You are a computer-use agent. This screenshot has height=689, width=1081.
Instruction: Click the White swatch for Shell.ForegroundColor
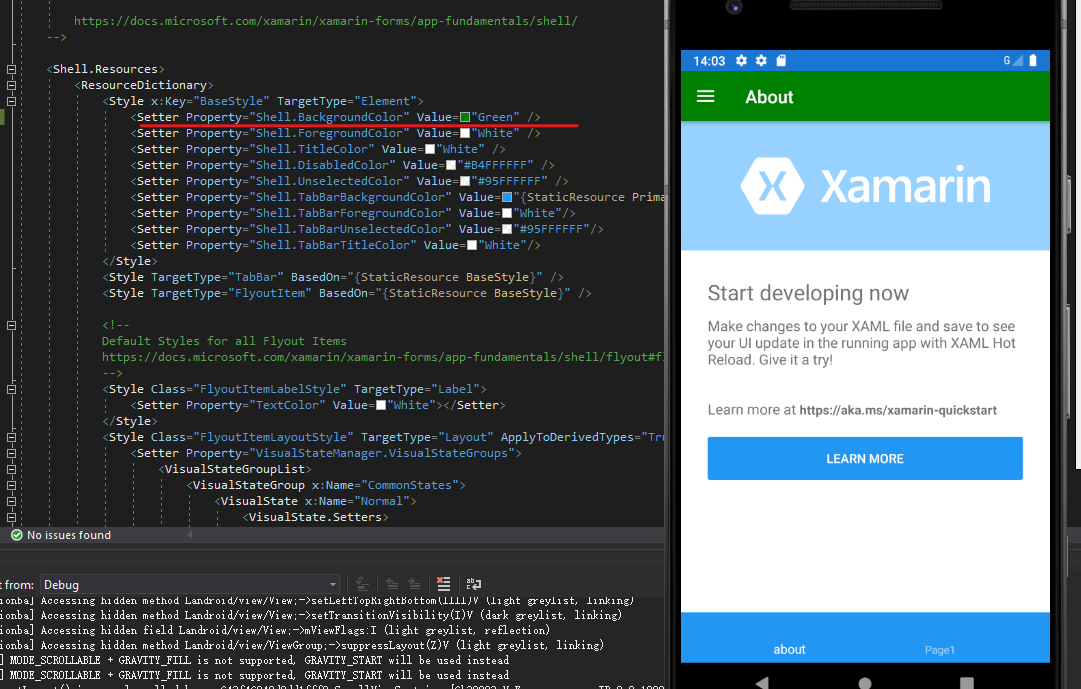point(465,133)
